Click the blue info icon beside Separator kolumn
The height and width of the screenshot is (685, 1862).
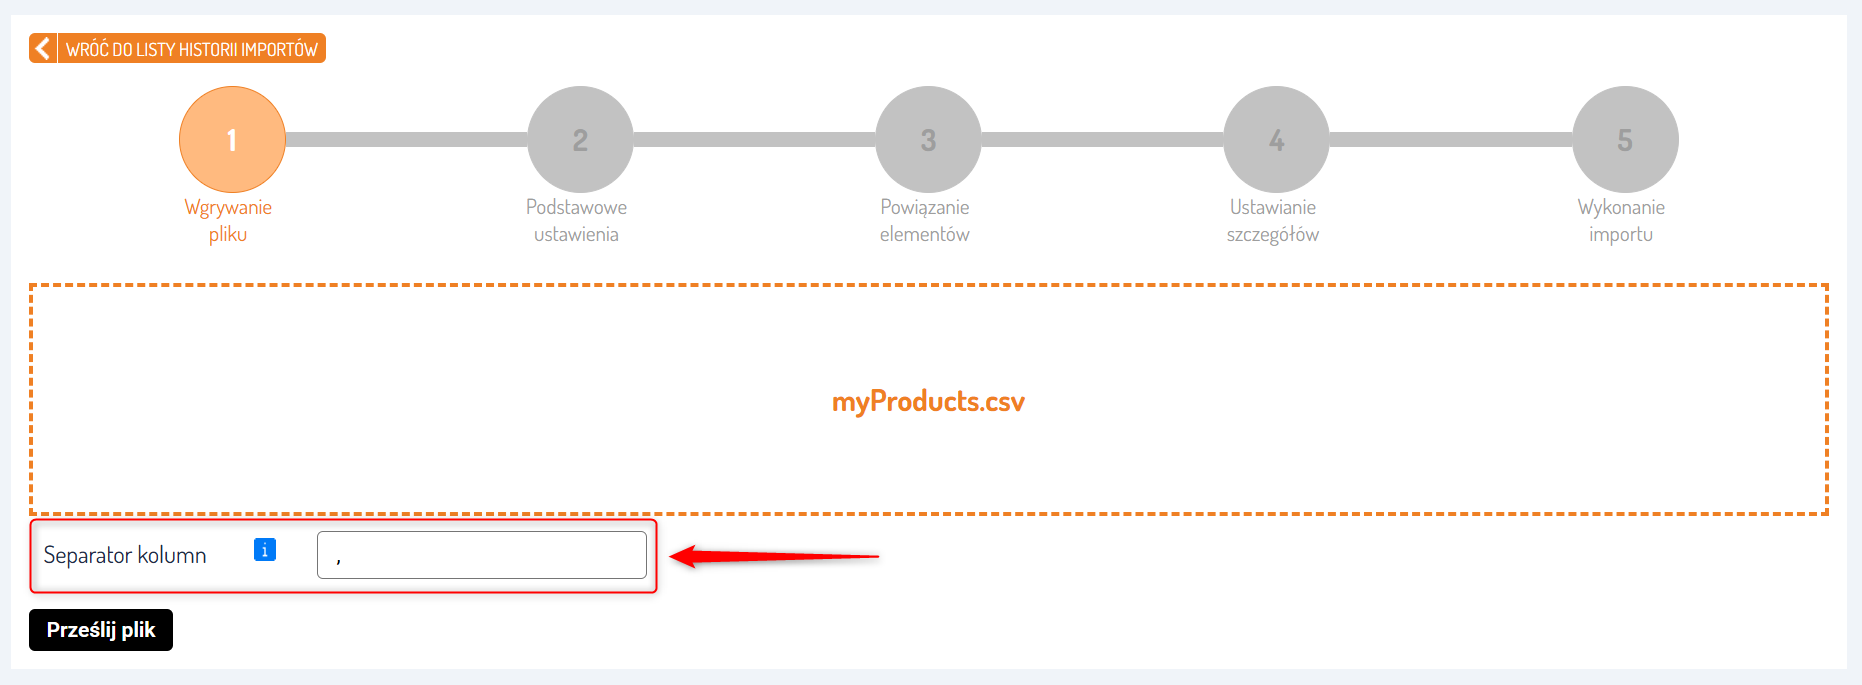[x=265, y=550]
